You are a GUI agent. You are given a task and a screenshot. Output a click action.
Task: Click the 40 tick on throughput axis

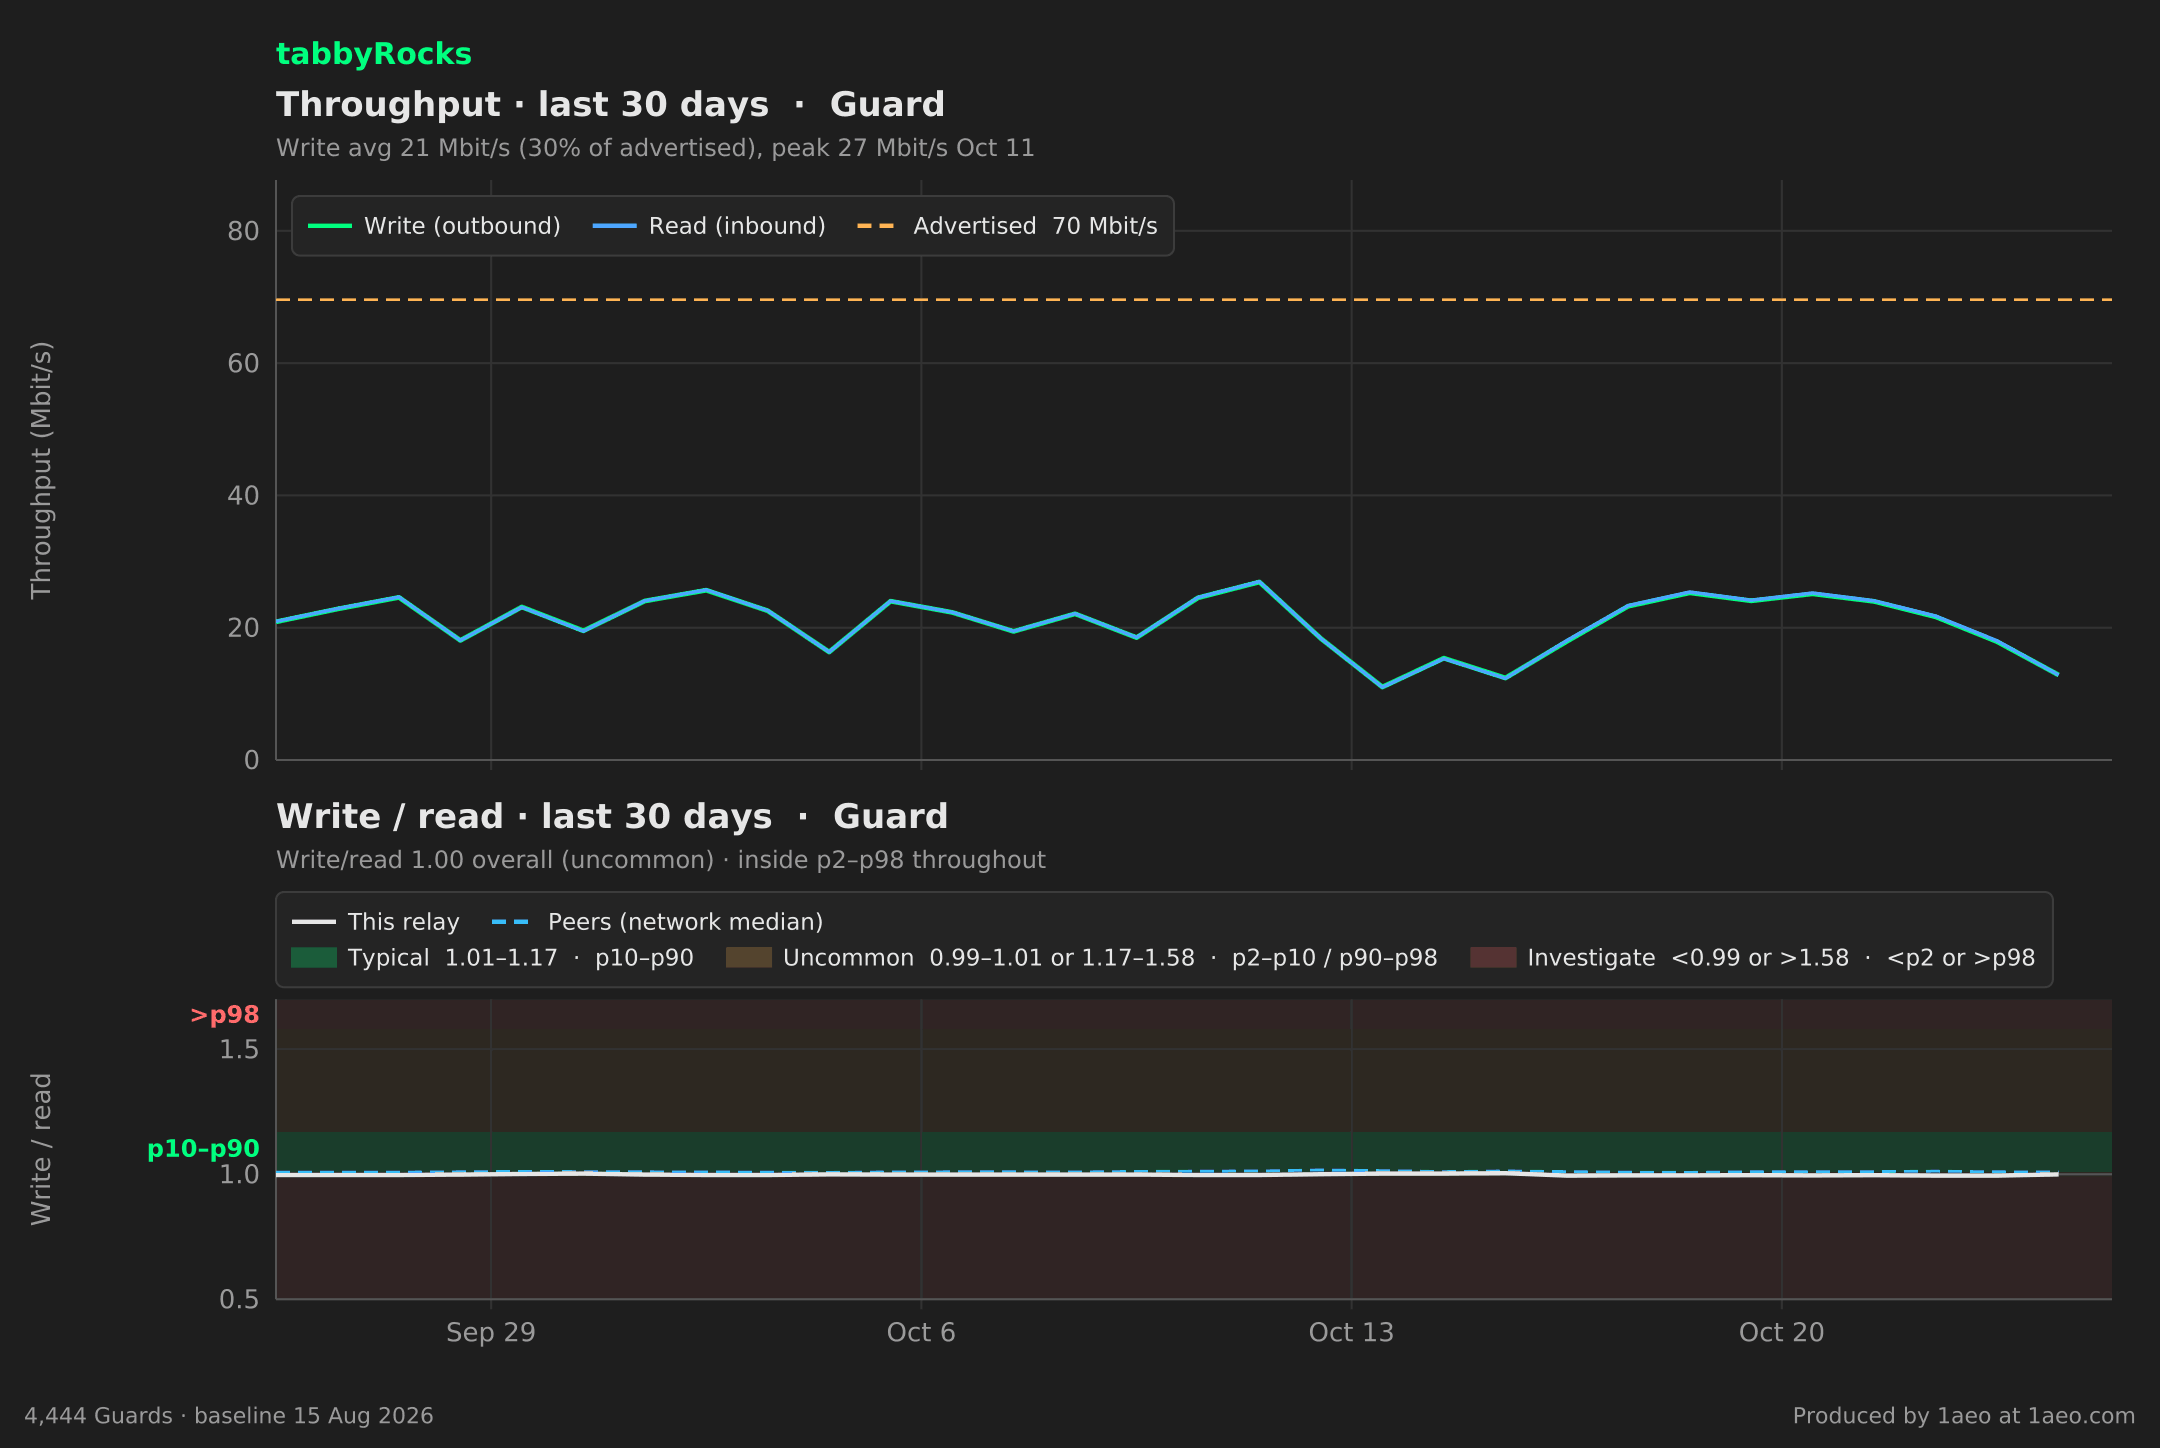pyautogui.click(x=243, y=496)
